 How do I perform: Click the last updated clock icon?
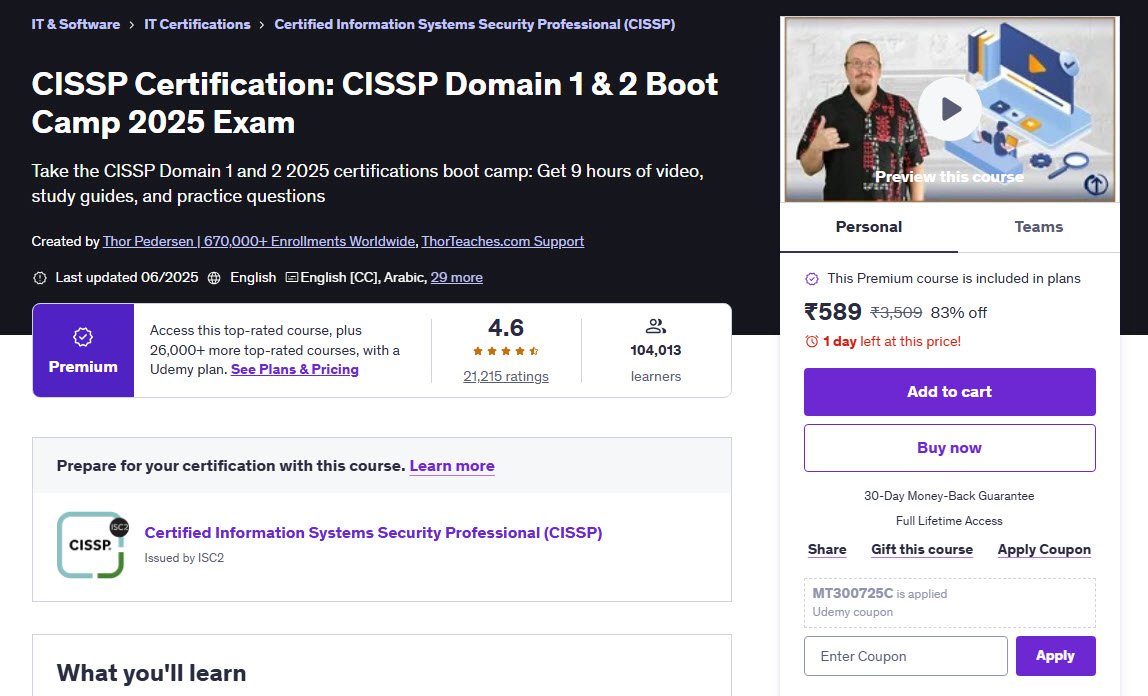pos(40,278)
